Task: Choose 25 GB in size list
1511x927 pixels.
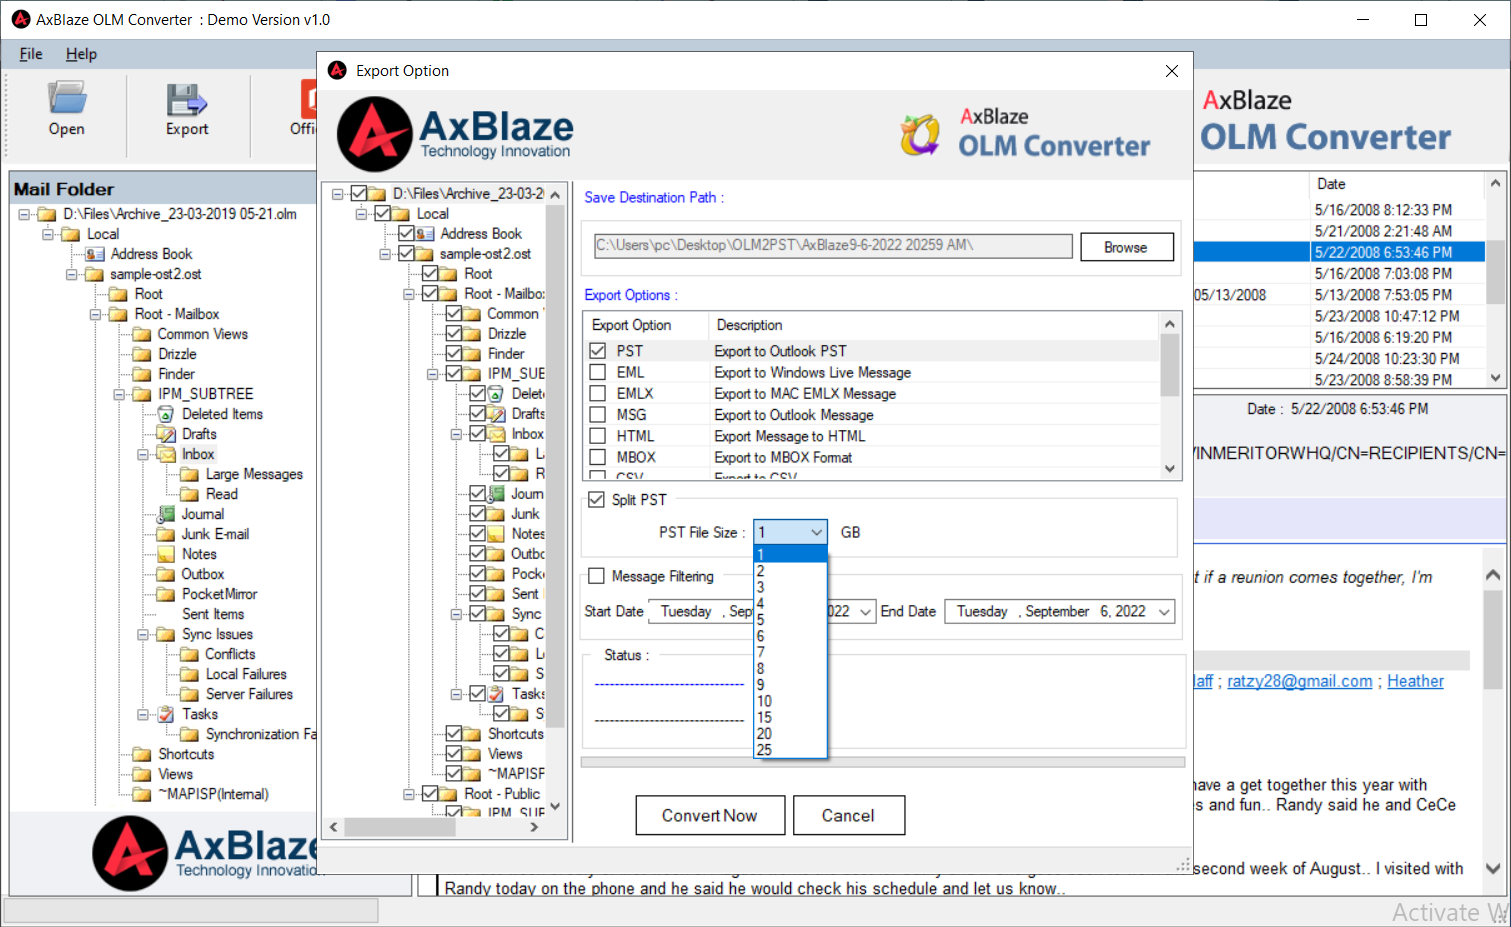Action: tap(790, 749)
